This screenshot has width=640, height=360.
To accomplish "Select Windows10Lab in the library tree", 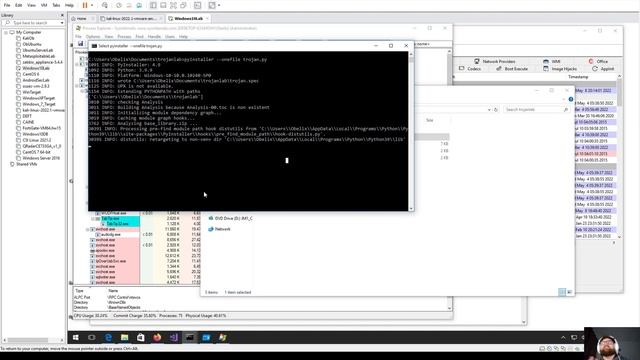I will 36,68.
